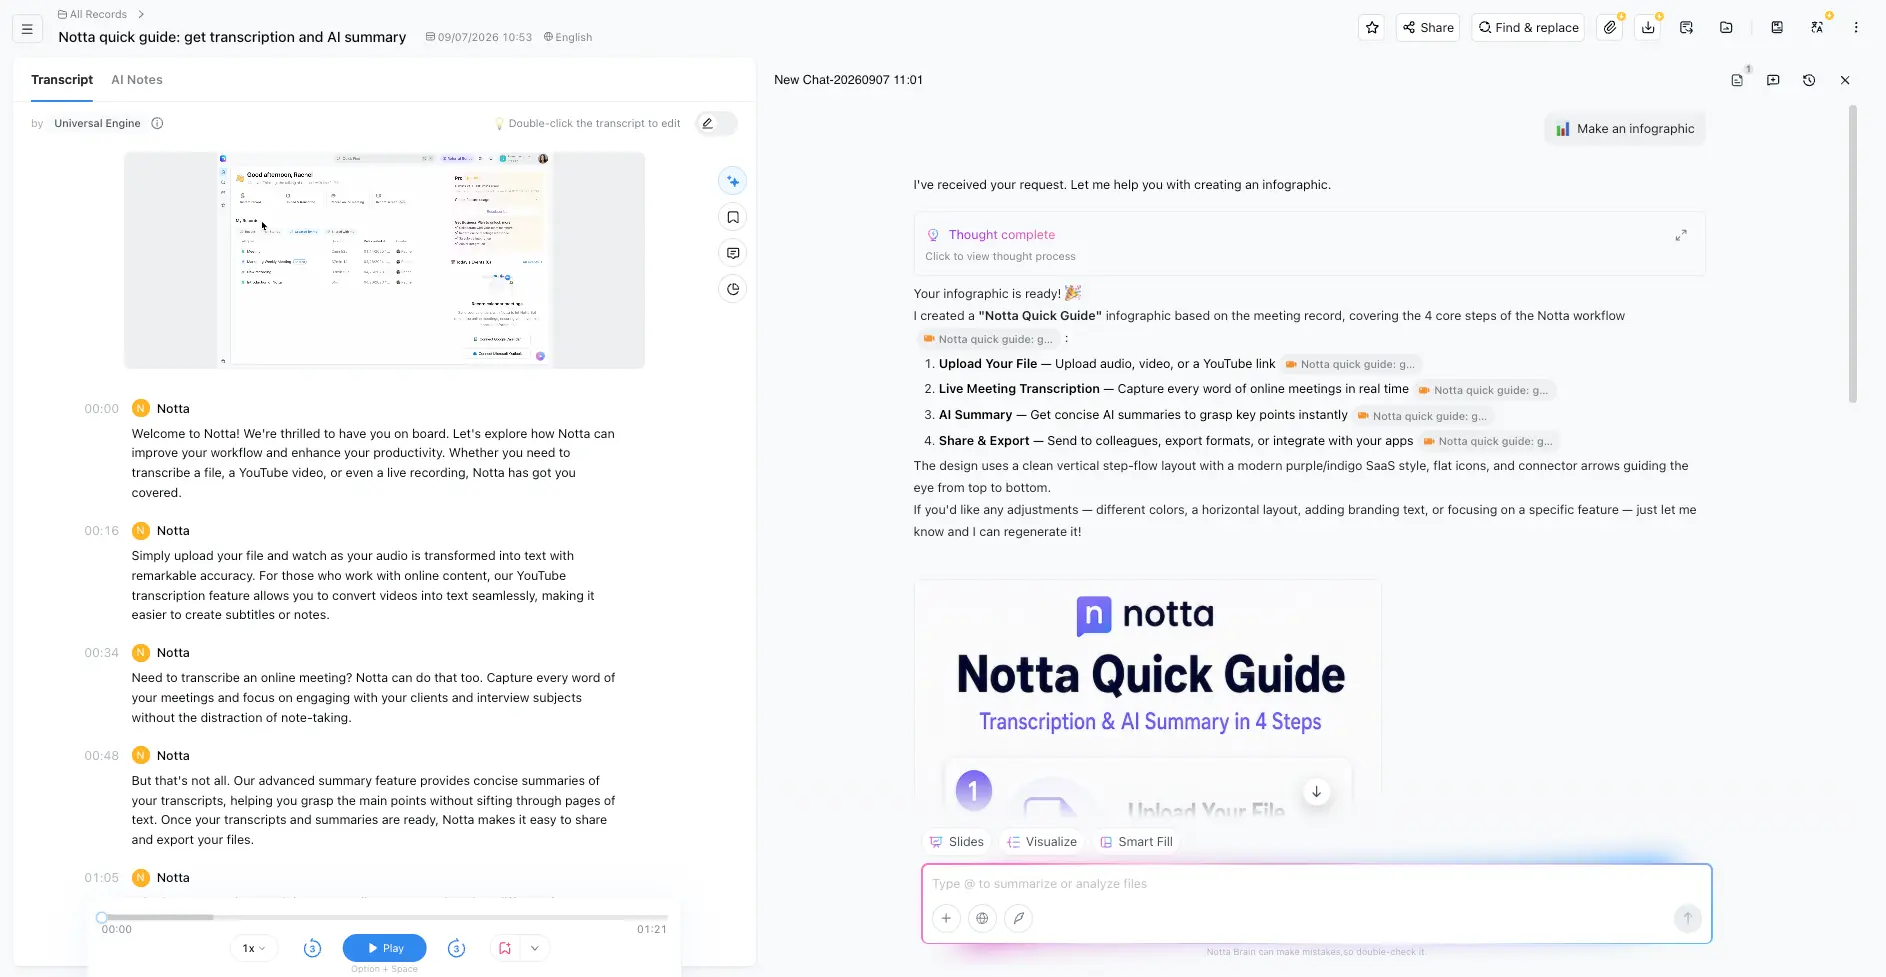Click the Universal Engine info icon
Image resolution: width=1886 pixels, height=977 pixels.
(157, 123)
